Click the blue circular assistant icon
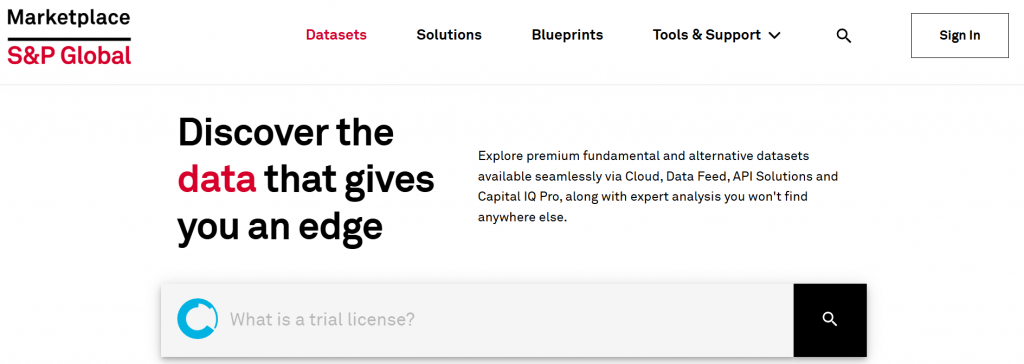The width and height of the screenshot is (1024, 364). tap(197, 320)
